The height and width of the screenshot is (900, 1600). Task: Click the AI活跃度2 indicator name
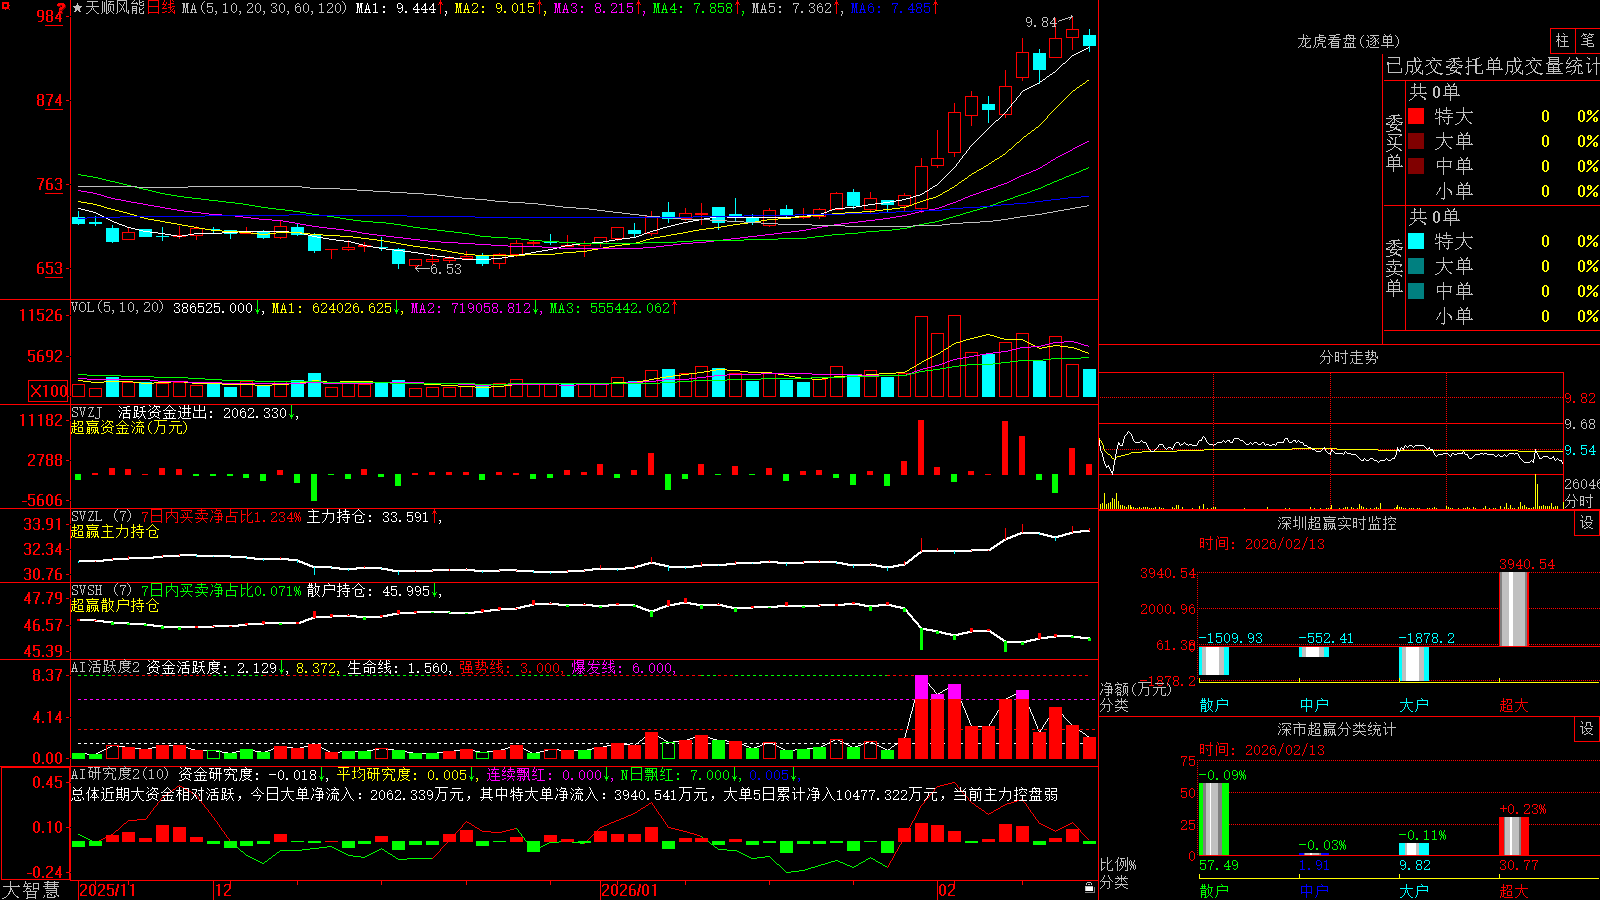pos(106,667)
